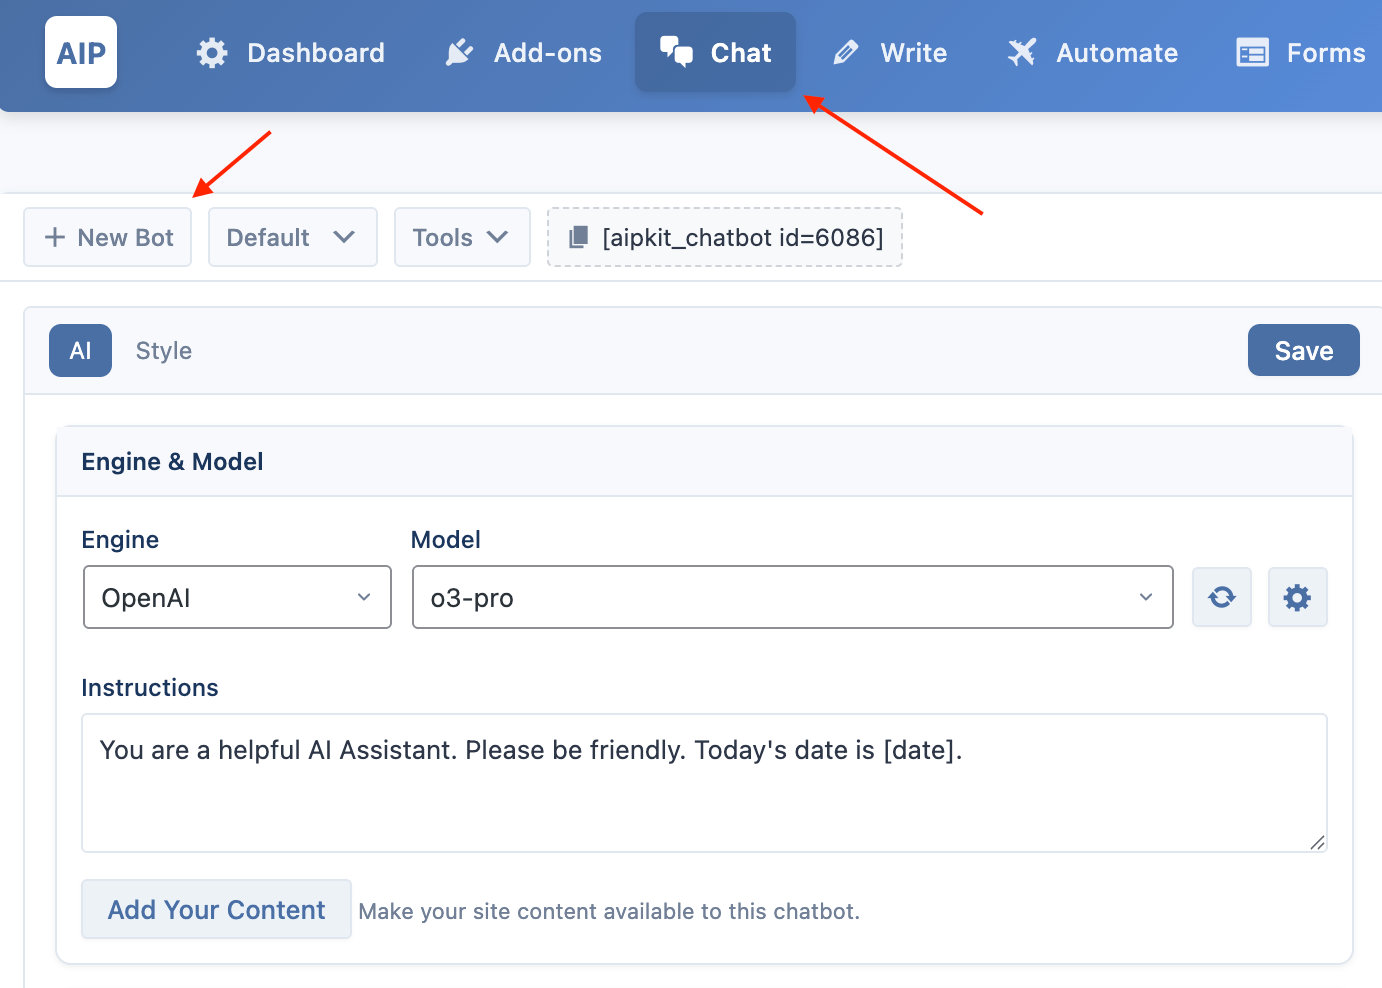This screenshot has height=988, width=1382.
Task: Switch to the Style tab
Action: tap(164, 350)
